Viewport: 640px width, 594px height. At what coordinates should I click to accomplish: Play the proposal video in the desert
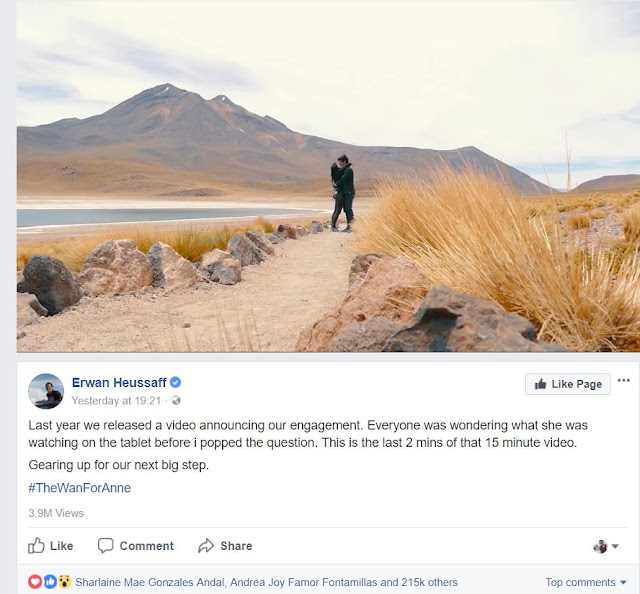(328, 176)
